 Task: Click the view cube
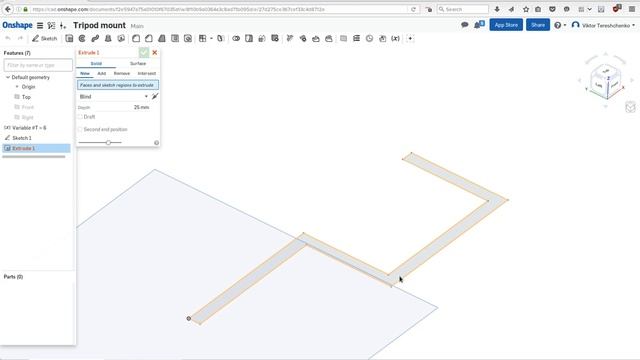[606, 82]
